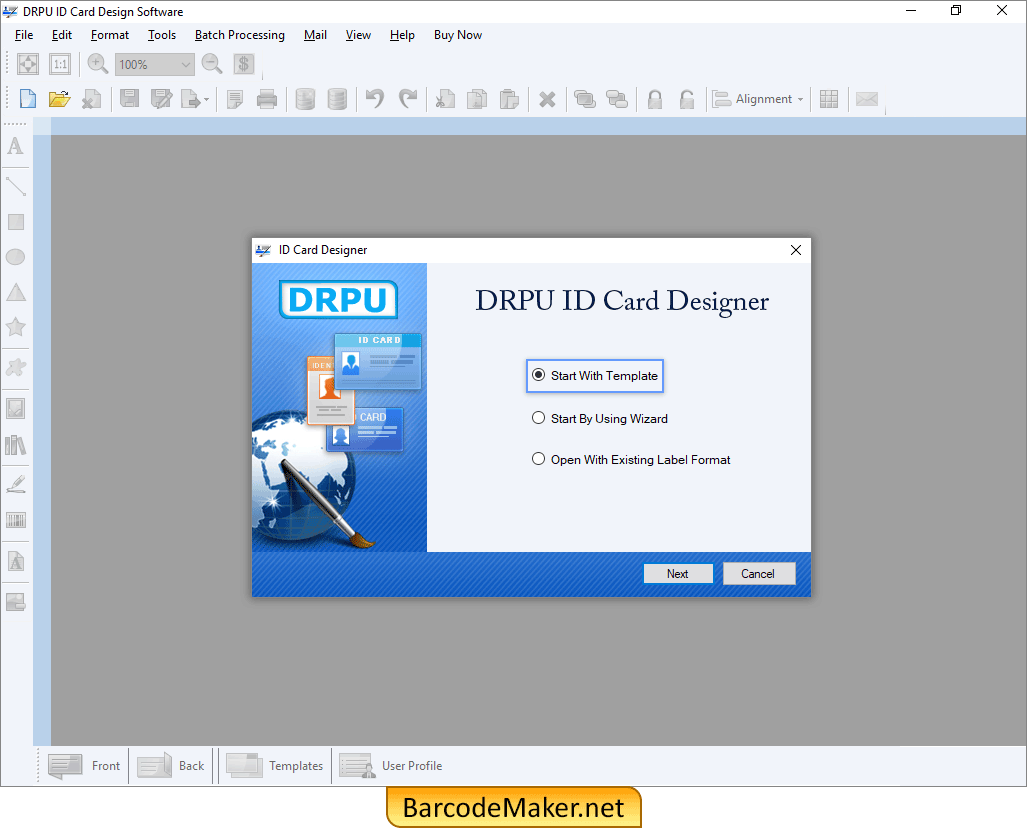The width and height of the screenshot is (1027, 828).
Task: Click the grid view toolbar icon
Action: point(829,99)
